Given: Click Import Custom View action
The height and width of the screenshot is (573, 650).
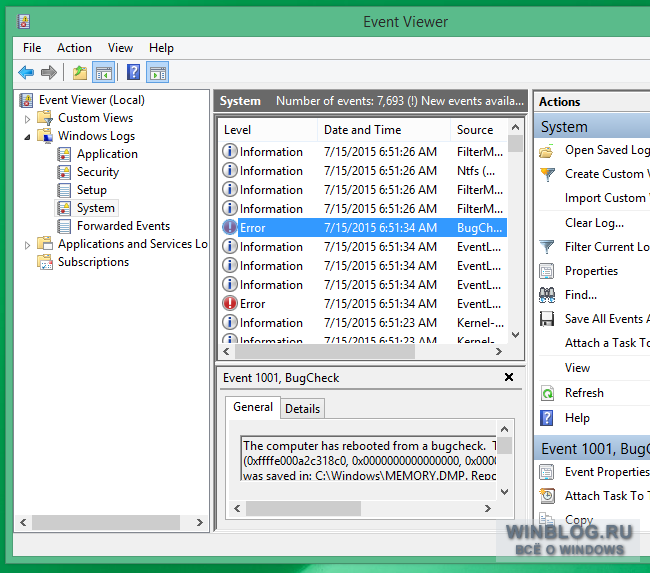Looking at the screenshot, I should pyautogui.click(x=607, y=198).
